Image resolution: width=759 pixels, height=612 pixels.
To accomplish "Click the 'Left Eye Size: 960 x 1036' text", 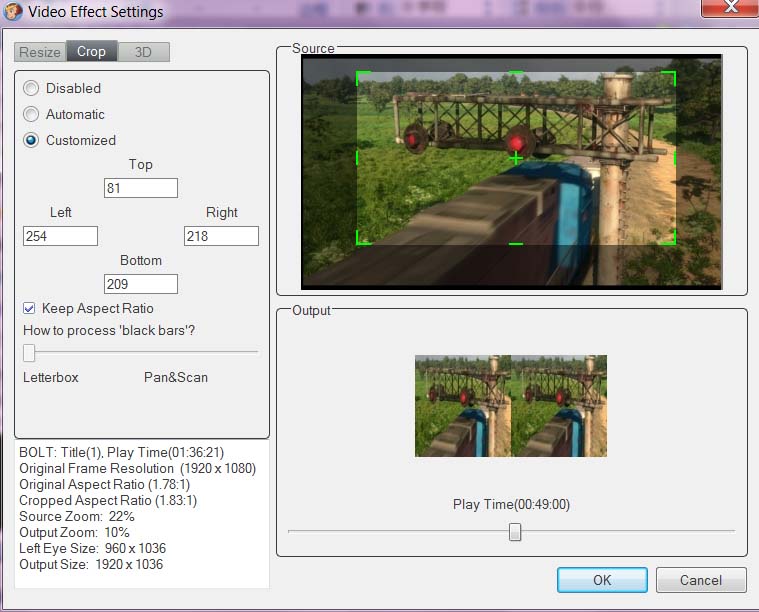I will [x=92, y=548].
